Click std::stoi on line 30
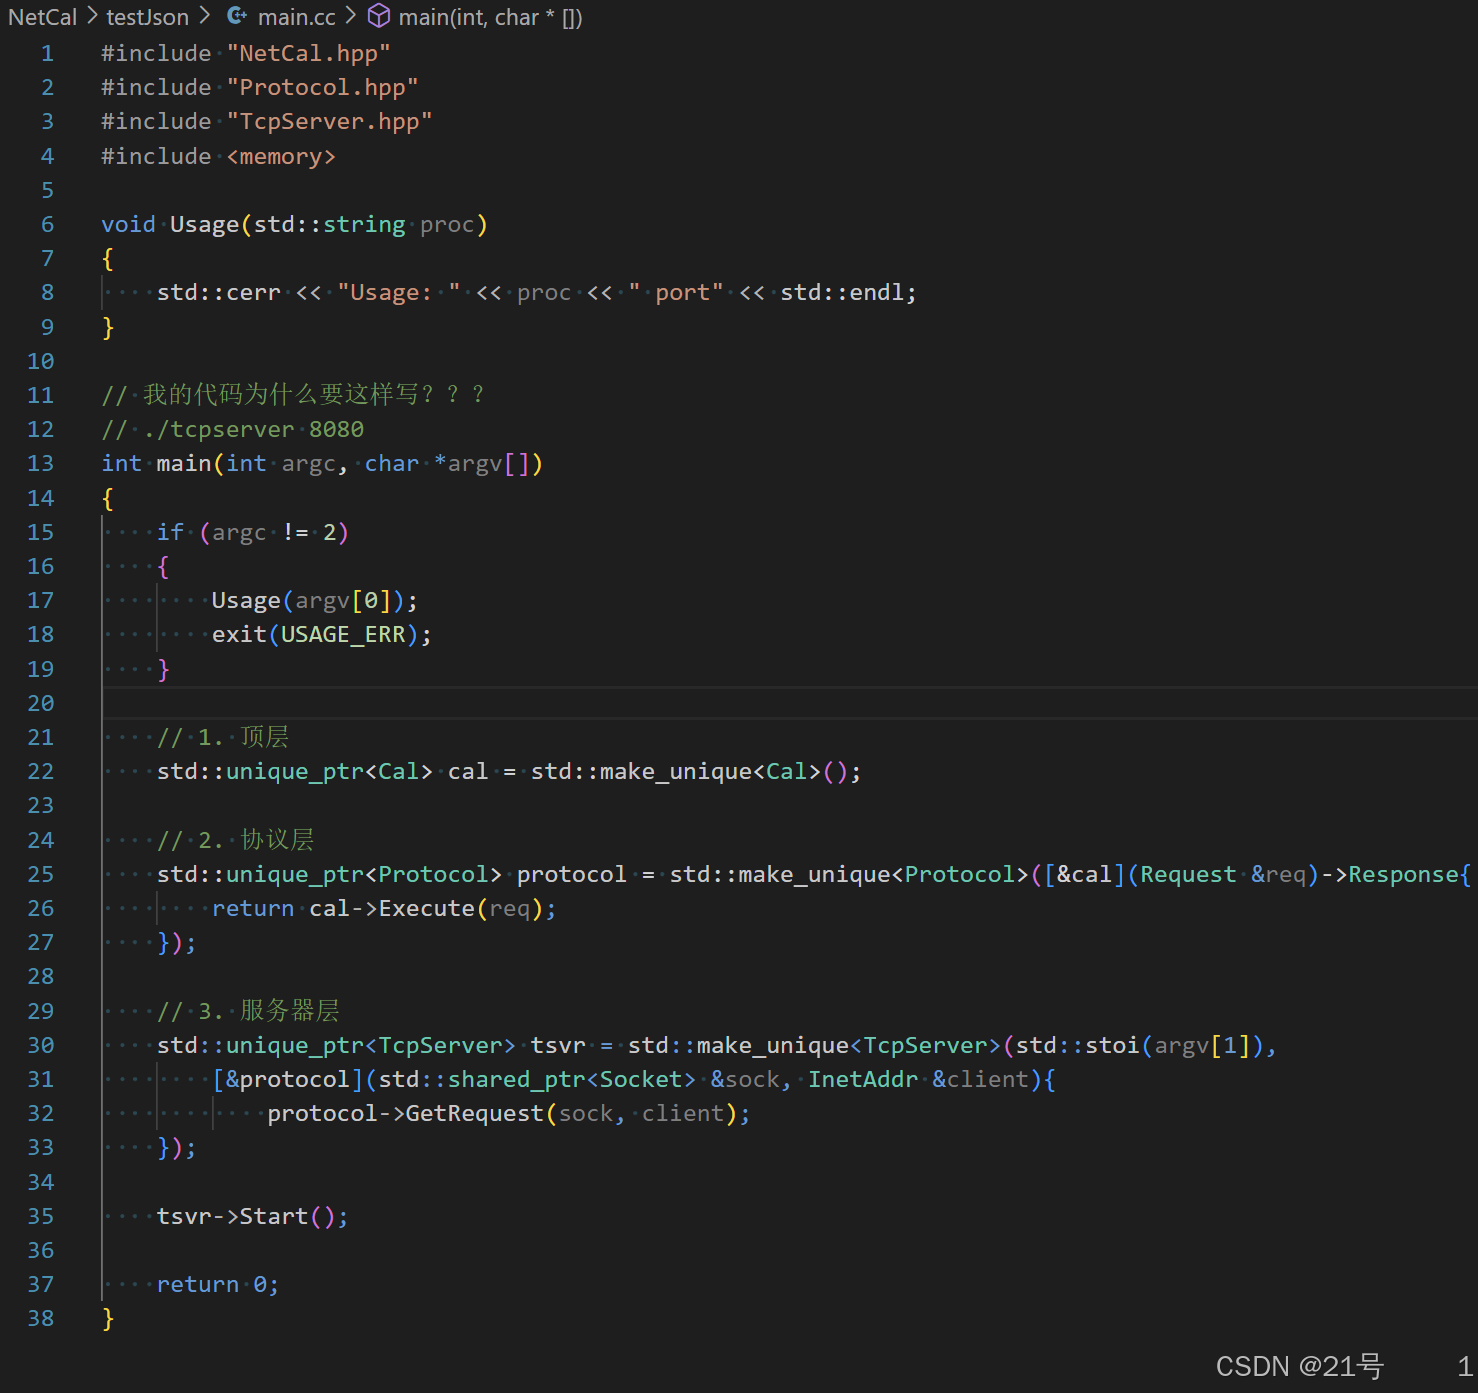Screen dimensions: 1478x1393 (1078, 1046)
